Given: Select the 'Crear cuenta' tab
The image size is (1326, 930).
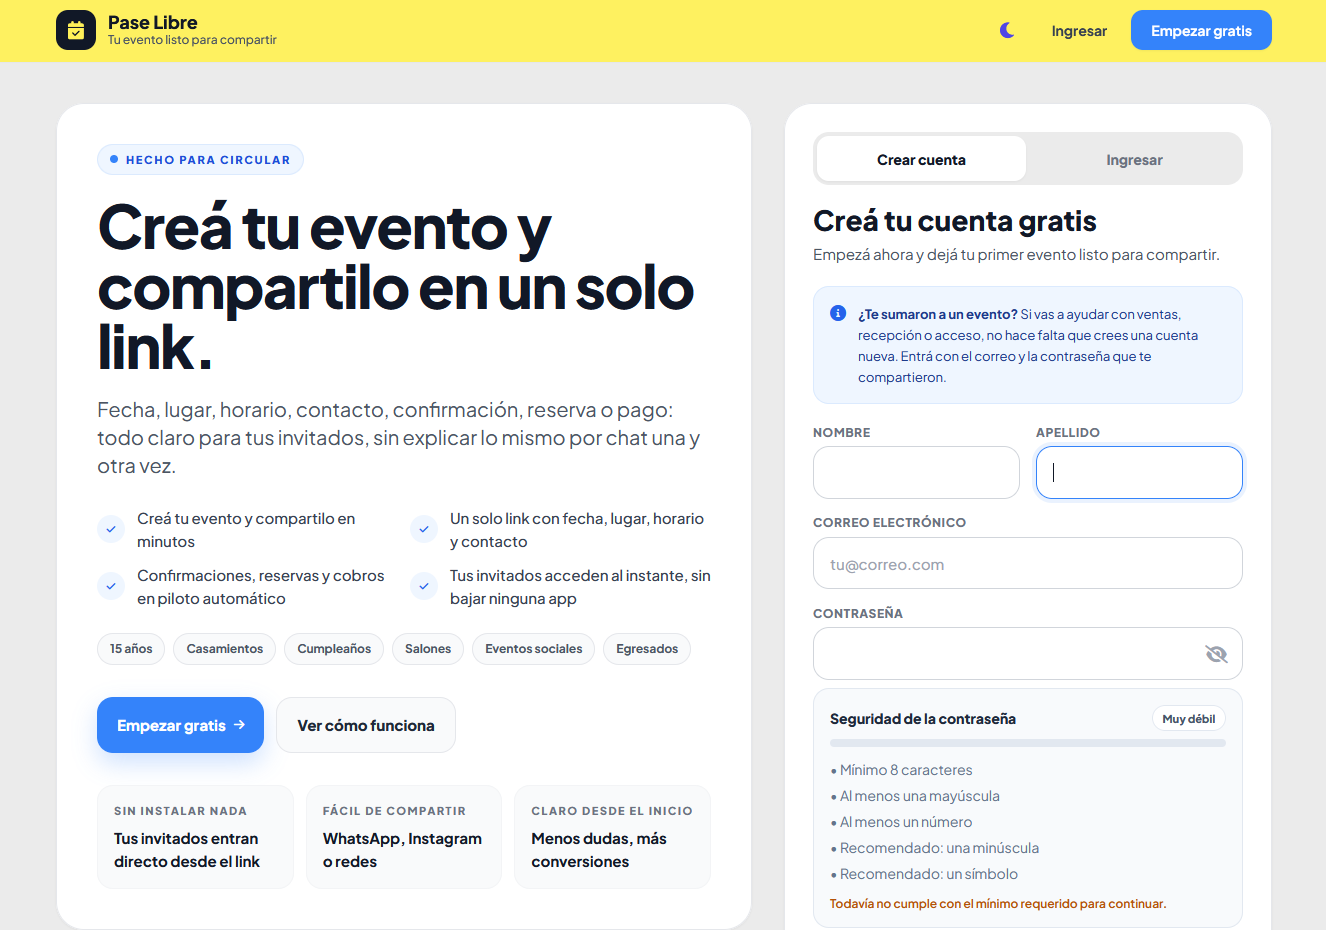Looking at the screenshot, I should pyautogui.click(x=921, y=160).
